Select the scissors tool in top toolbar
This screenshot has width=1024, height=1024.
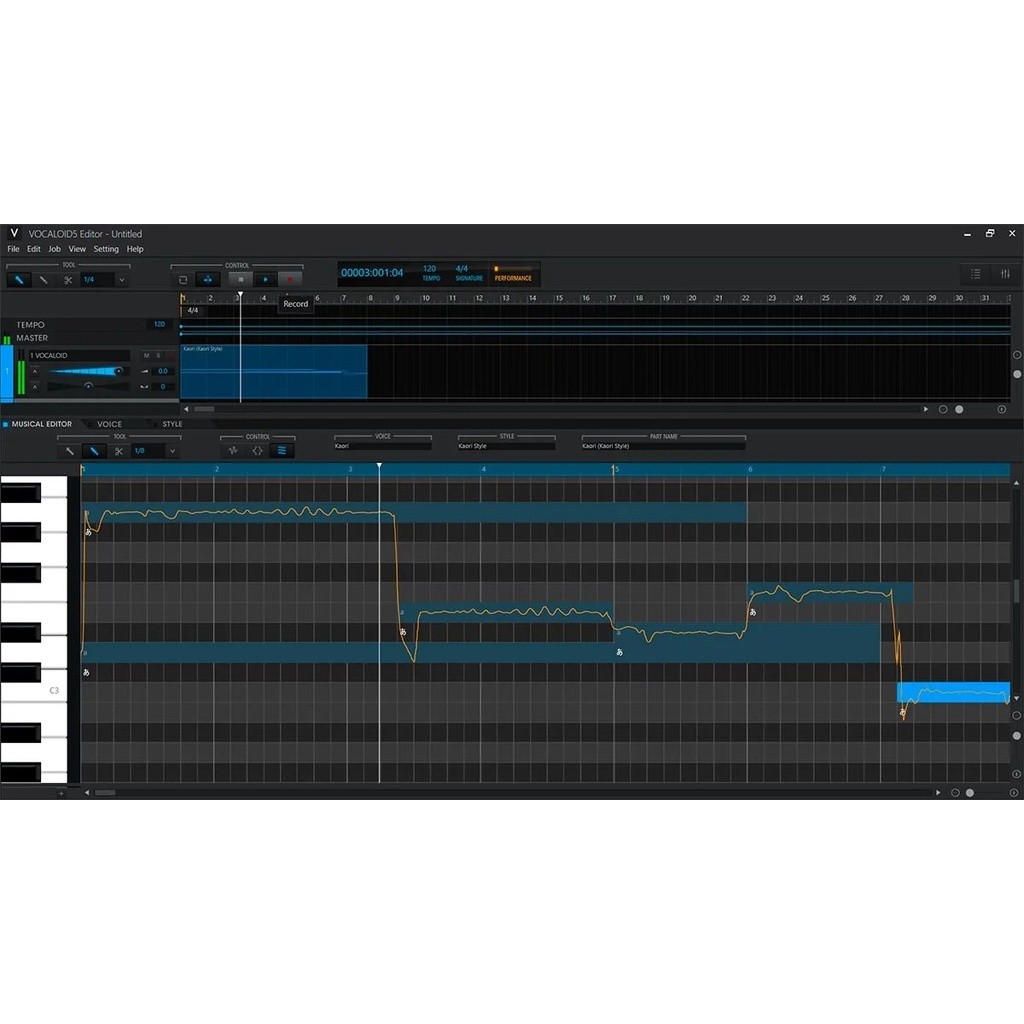coord(68,280)
